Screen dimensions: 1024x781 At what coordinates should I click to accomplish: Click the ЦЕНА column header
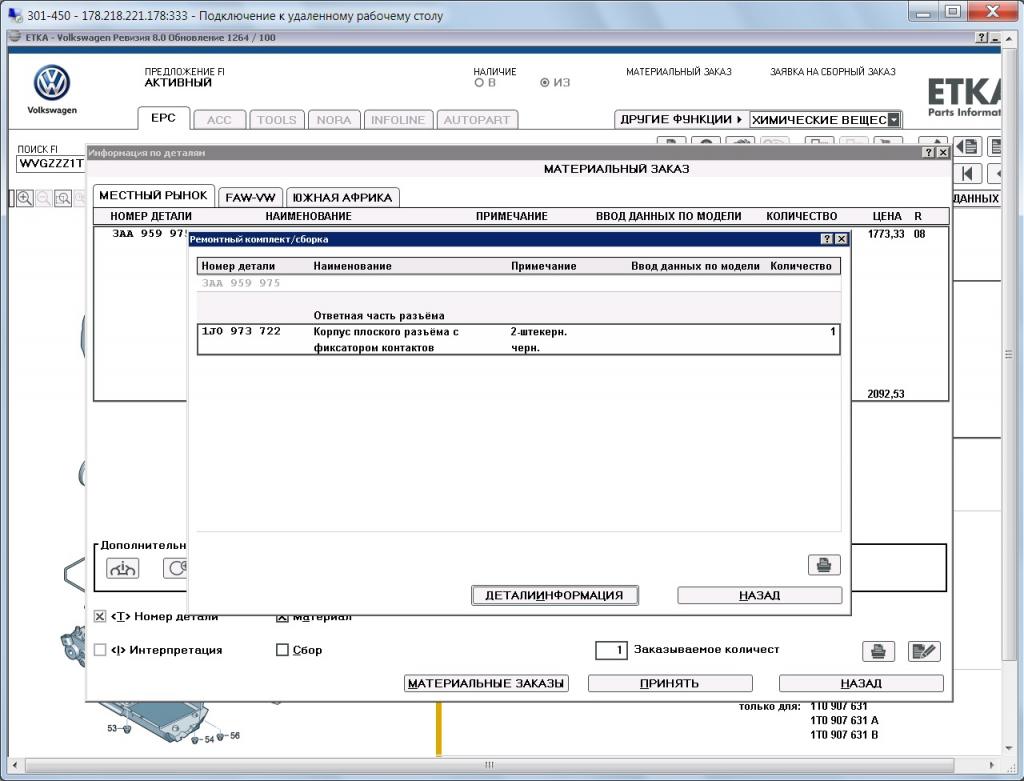tap(886, 216)
